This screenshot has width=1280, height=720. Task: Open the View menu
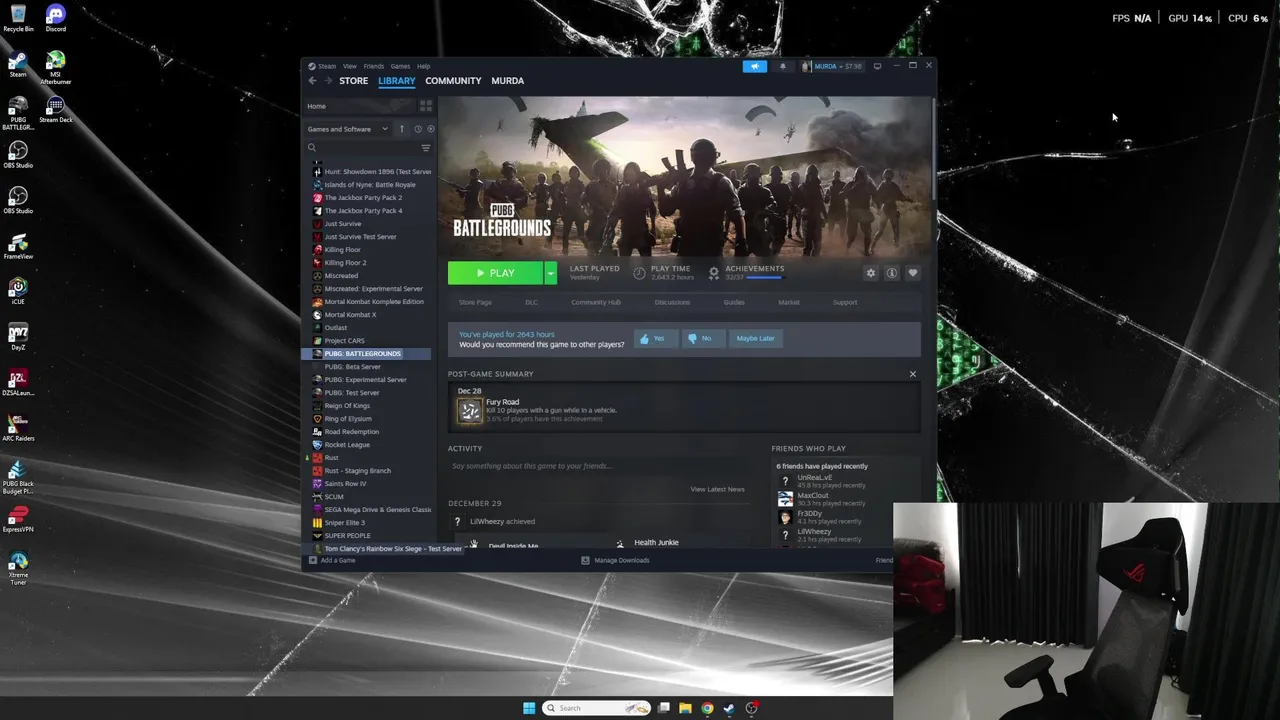[350, 66]
